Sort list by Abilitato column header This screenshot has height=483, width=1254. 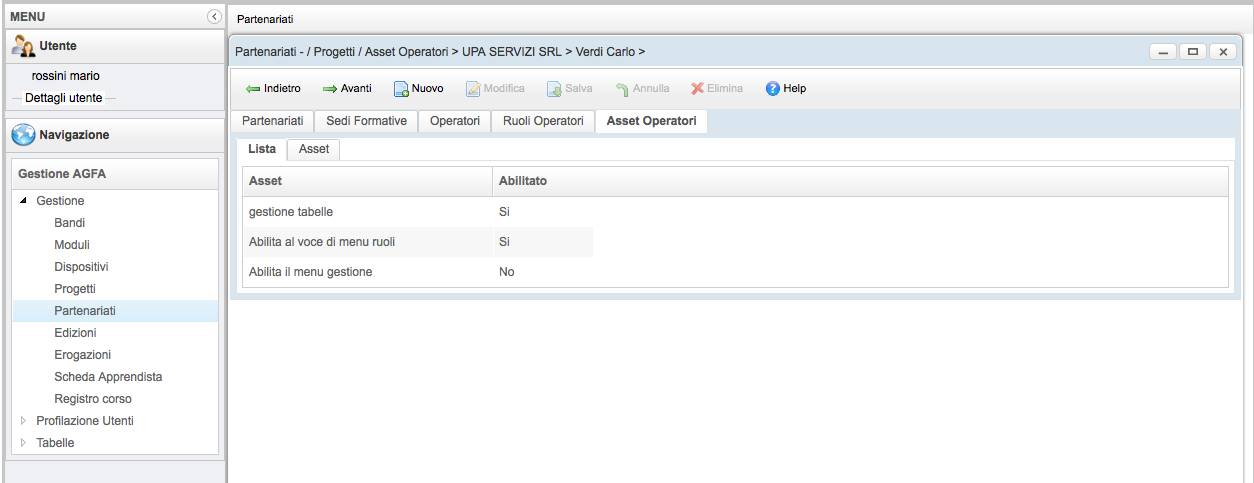(523, 181)
